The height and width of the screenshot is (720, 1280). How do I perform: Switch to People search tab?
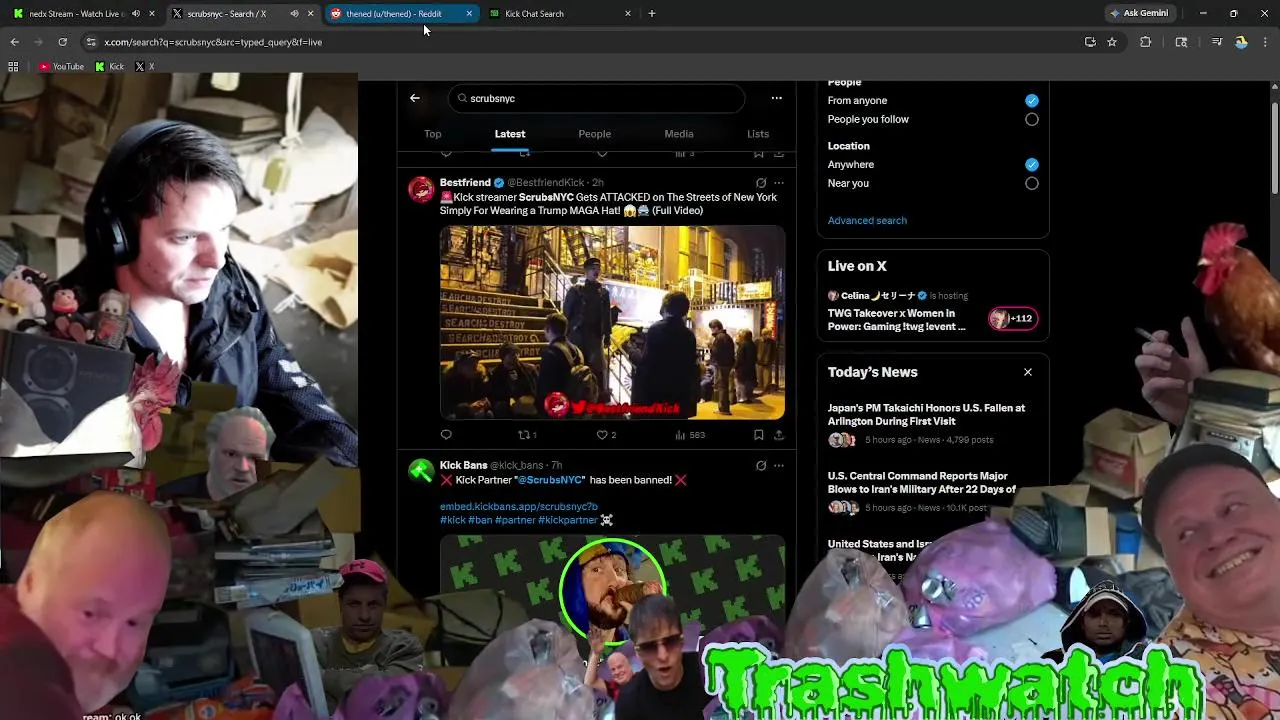(594, 134)
